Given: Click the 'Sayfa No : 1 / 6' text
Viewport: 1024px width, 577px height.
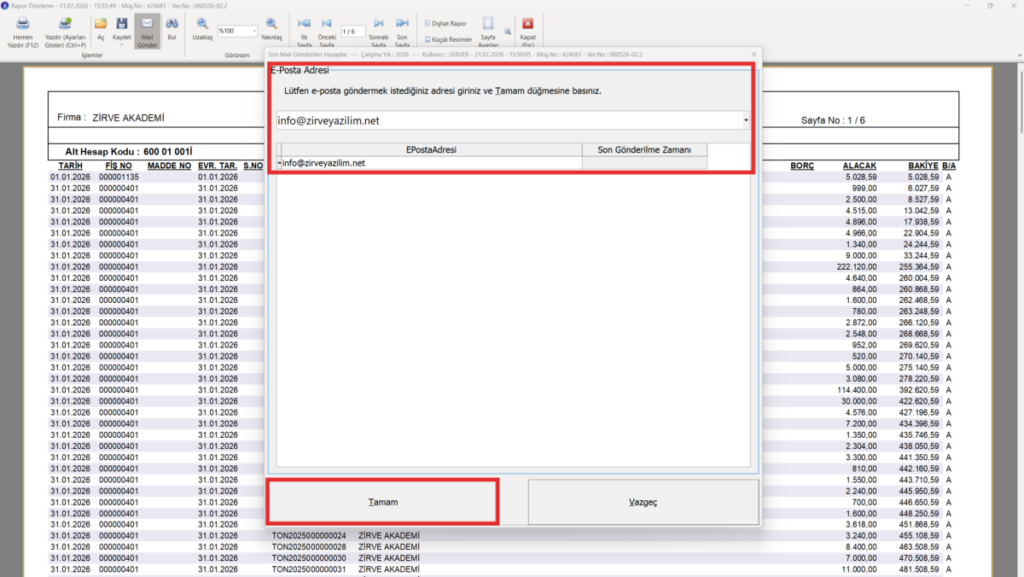Looking at the screenshot, I should coord(833,120).
